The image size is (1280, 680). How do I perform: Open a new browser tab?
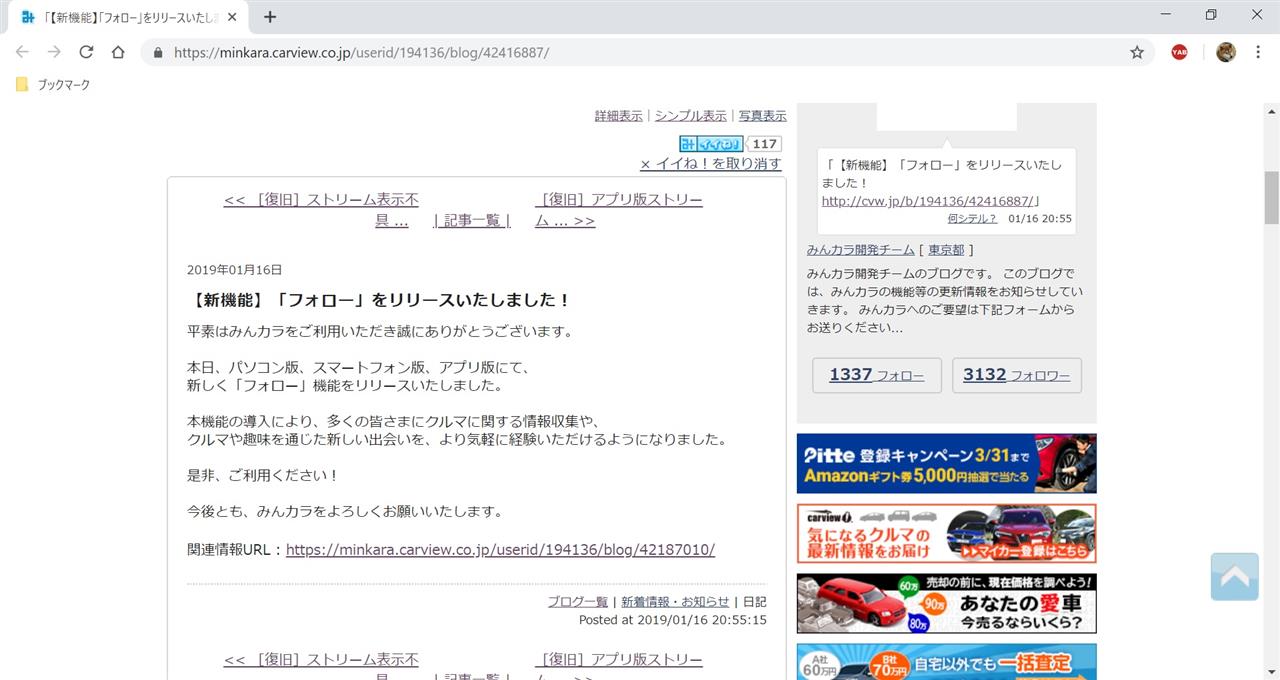point(270,17)
